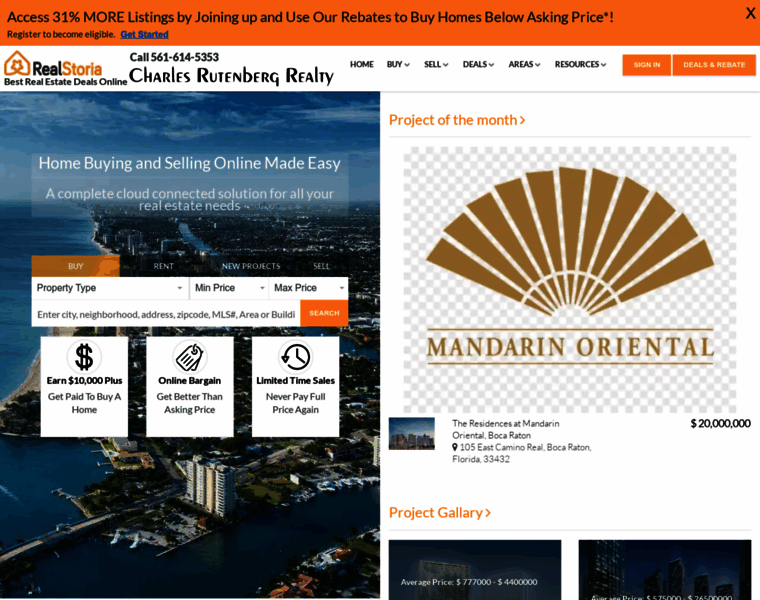Go to HOME in navigation

pyautogui.click(x=362, y=64)
